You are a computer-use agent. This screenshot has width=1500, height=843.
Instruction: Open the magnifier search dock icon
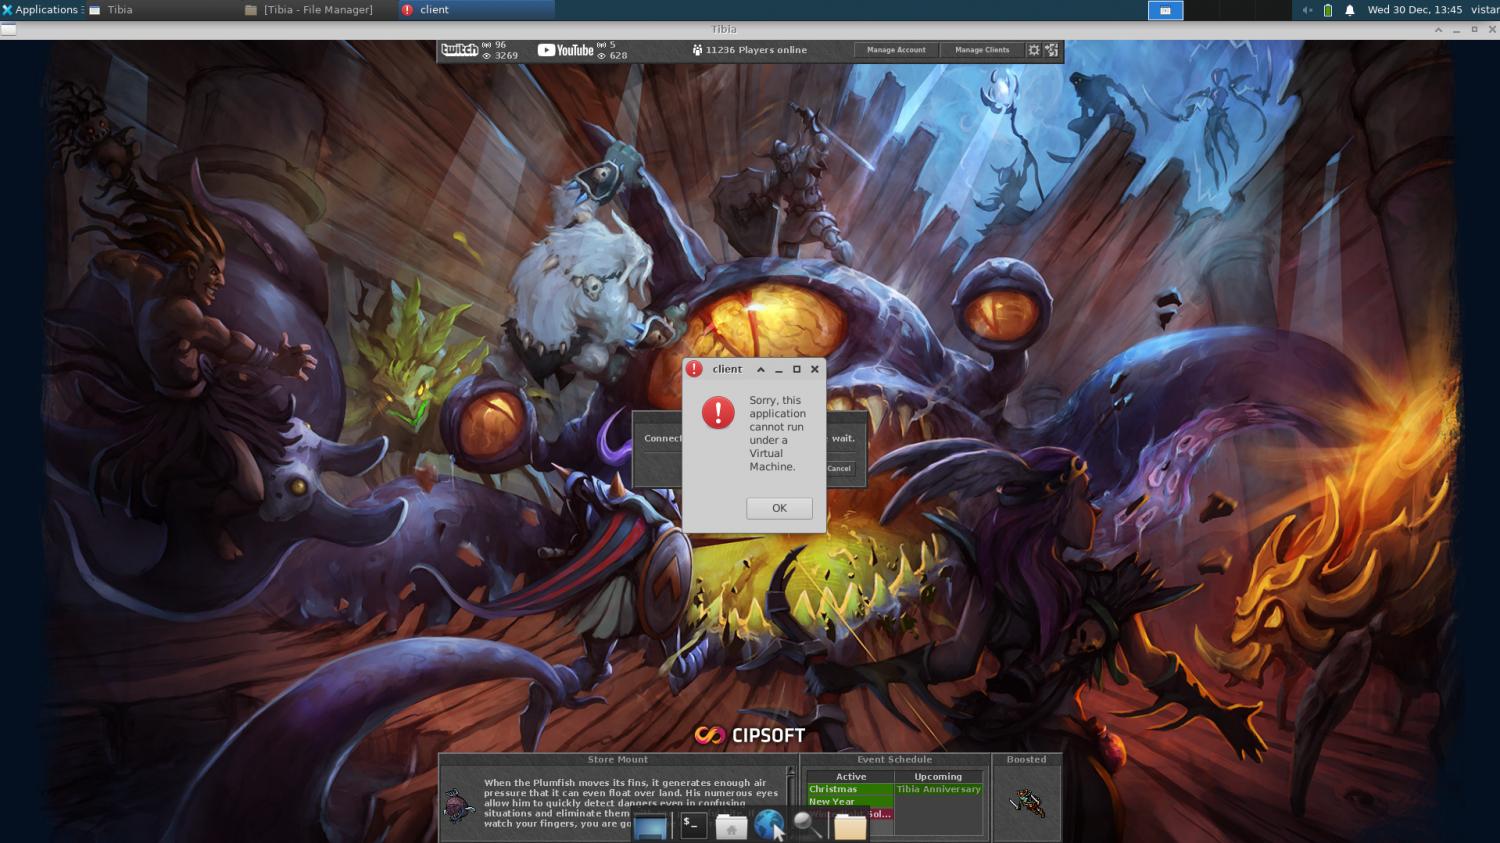pyautogui.click(x=807, y=825)
